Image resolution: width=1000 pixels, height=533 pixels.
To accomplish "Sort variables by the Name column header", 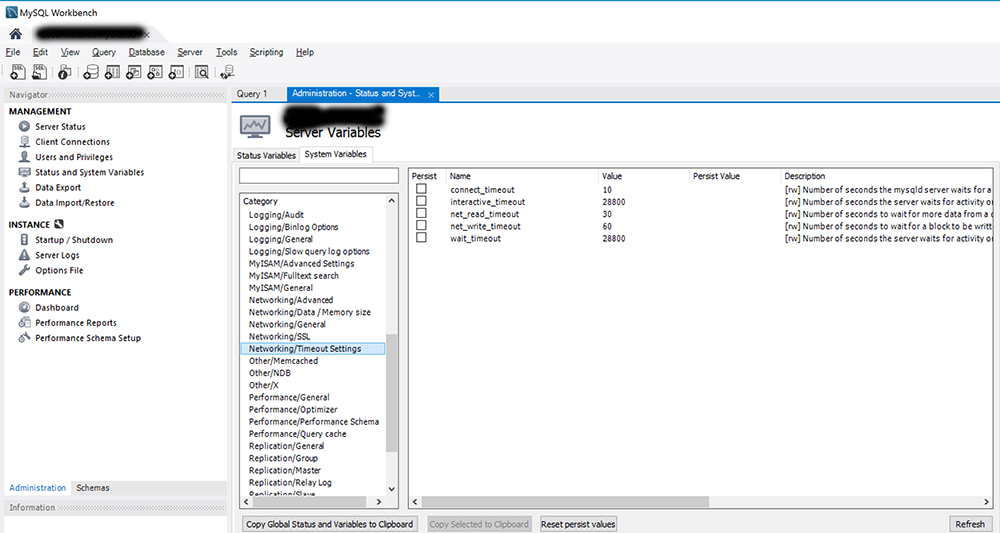I will coord(460,176).
